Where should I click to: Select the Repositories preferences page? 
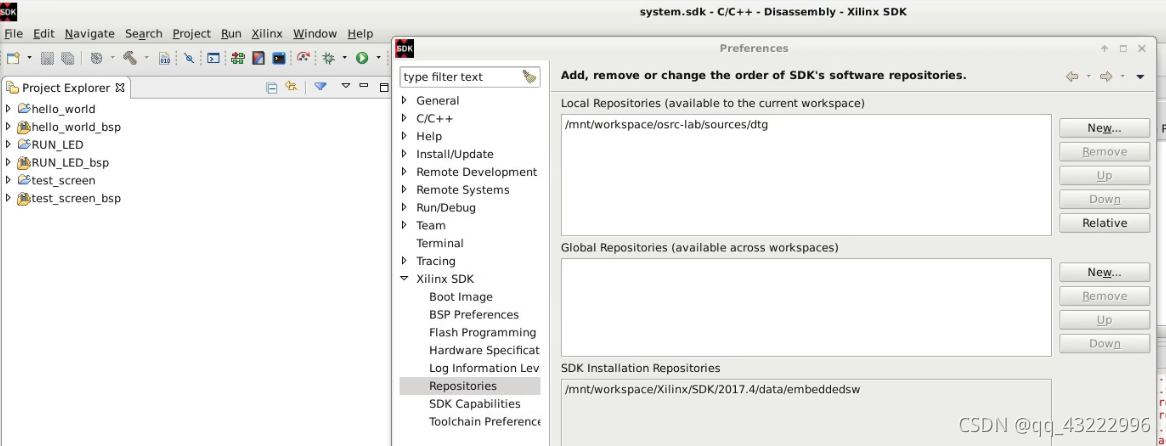470,386
